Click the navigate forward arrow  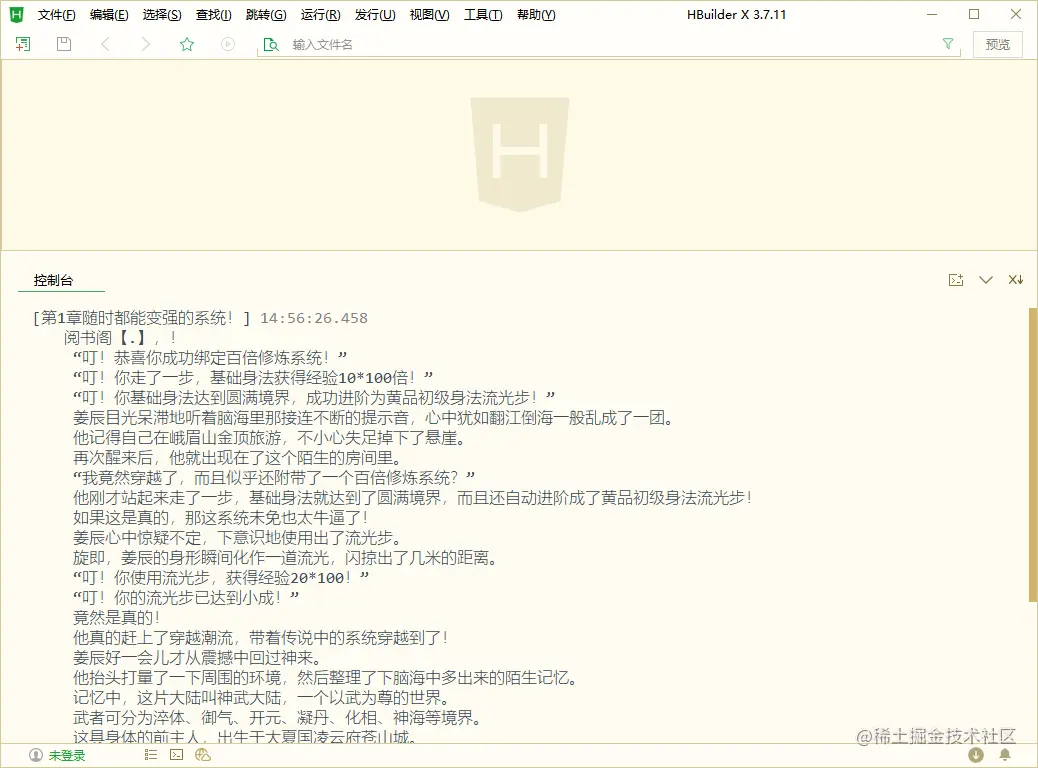[x=146, y=44]
